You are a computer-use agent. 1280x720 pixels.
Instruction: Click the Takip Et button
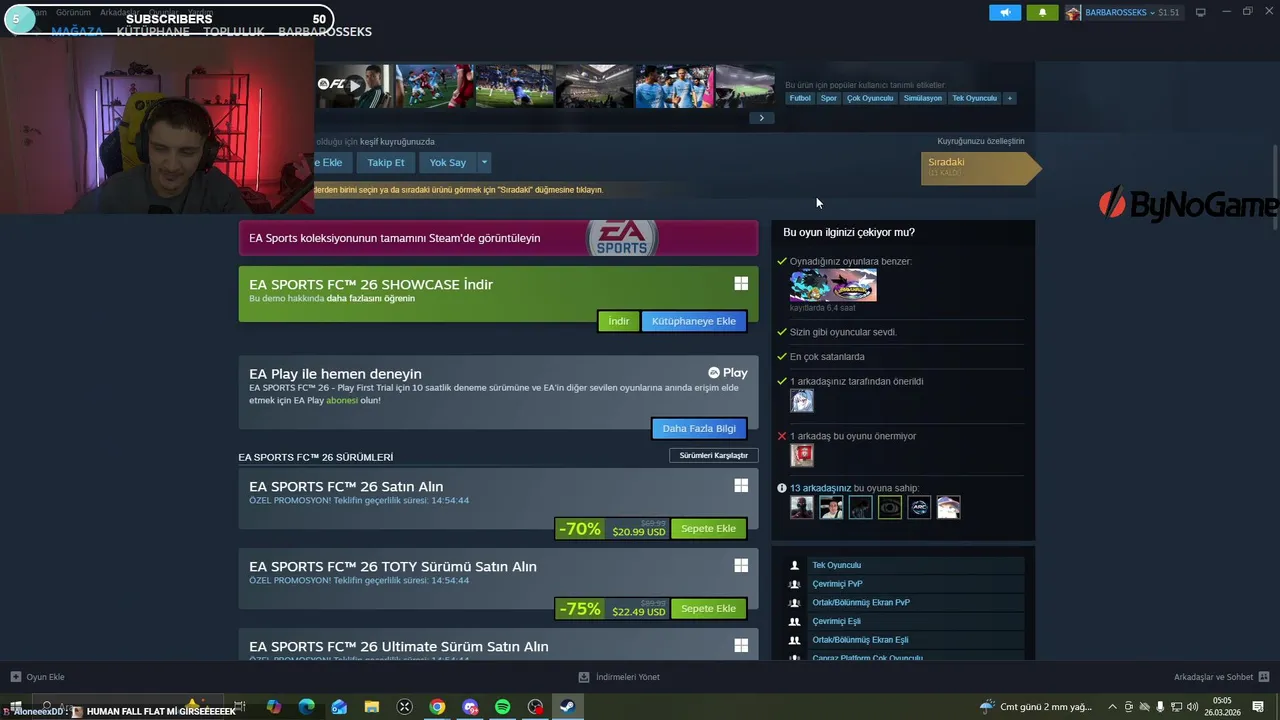coord(386,162)
